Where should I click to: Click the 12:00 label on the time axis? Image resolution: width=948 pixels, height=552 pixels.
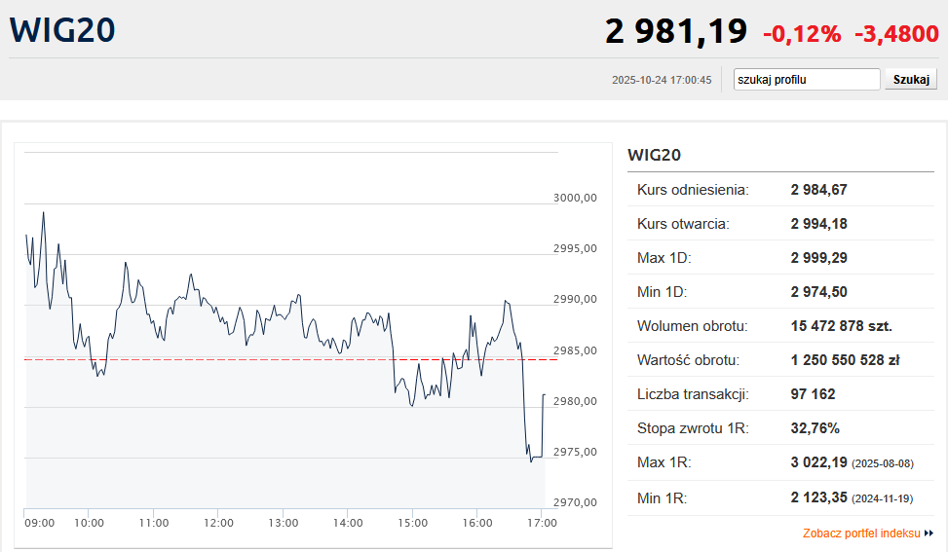pyautogui.click(x=218, y=522)
